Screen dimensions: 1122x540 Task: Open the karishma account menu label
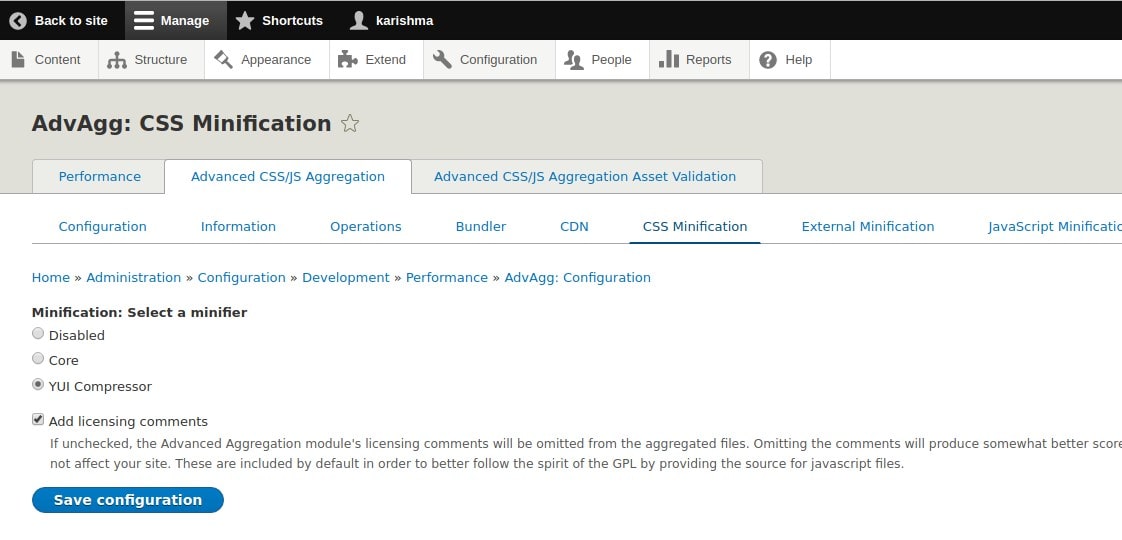(x=404, y=21)
